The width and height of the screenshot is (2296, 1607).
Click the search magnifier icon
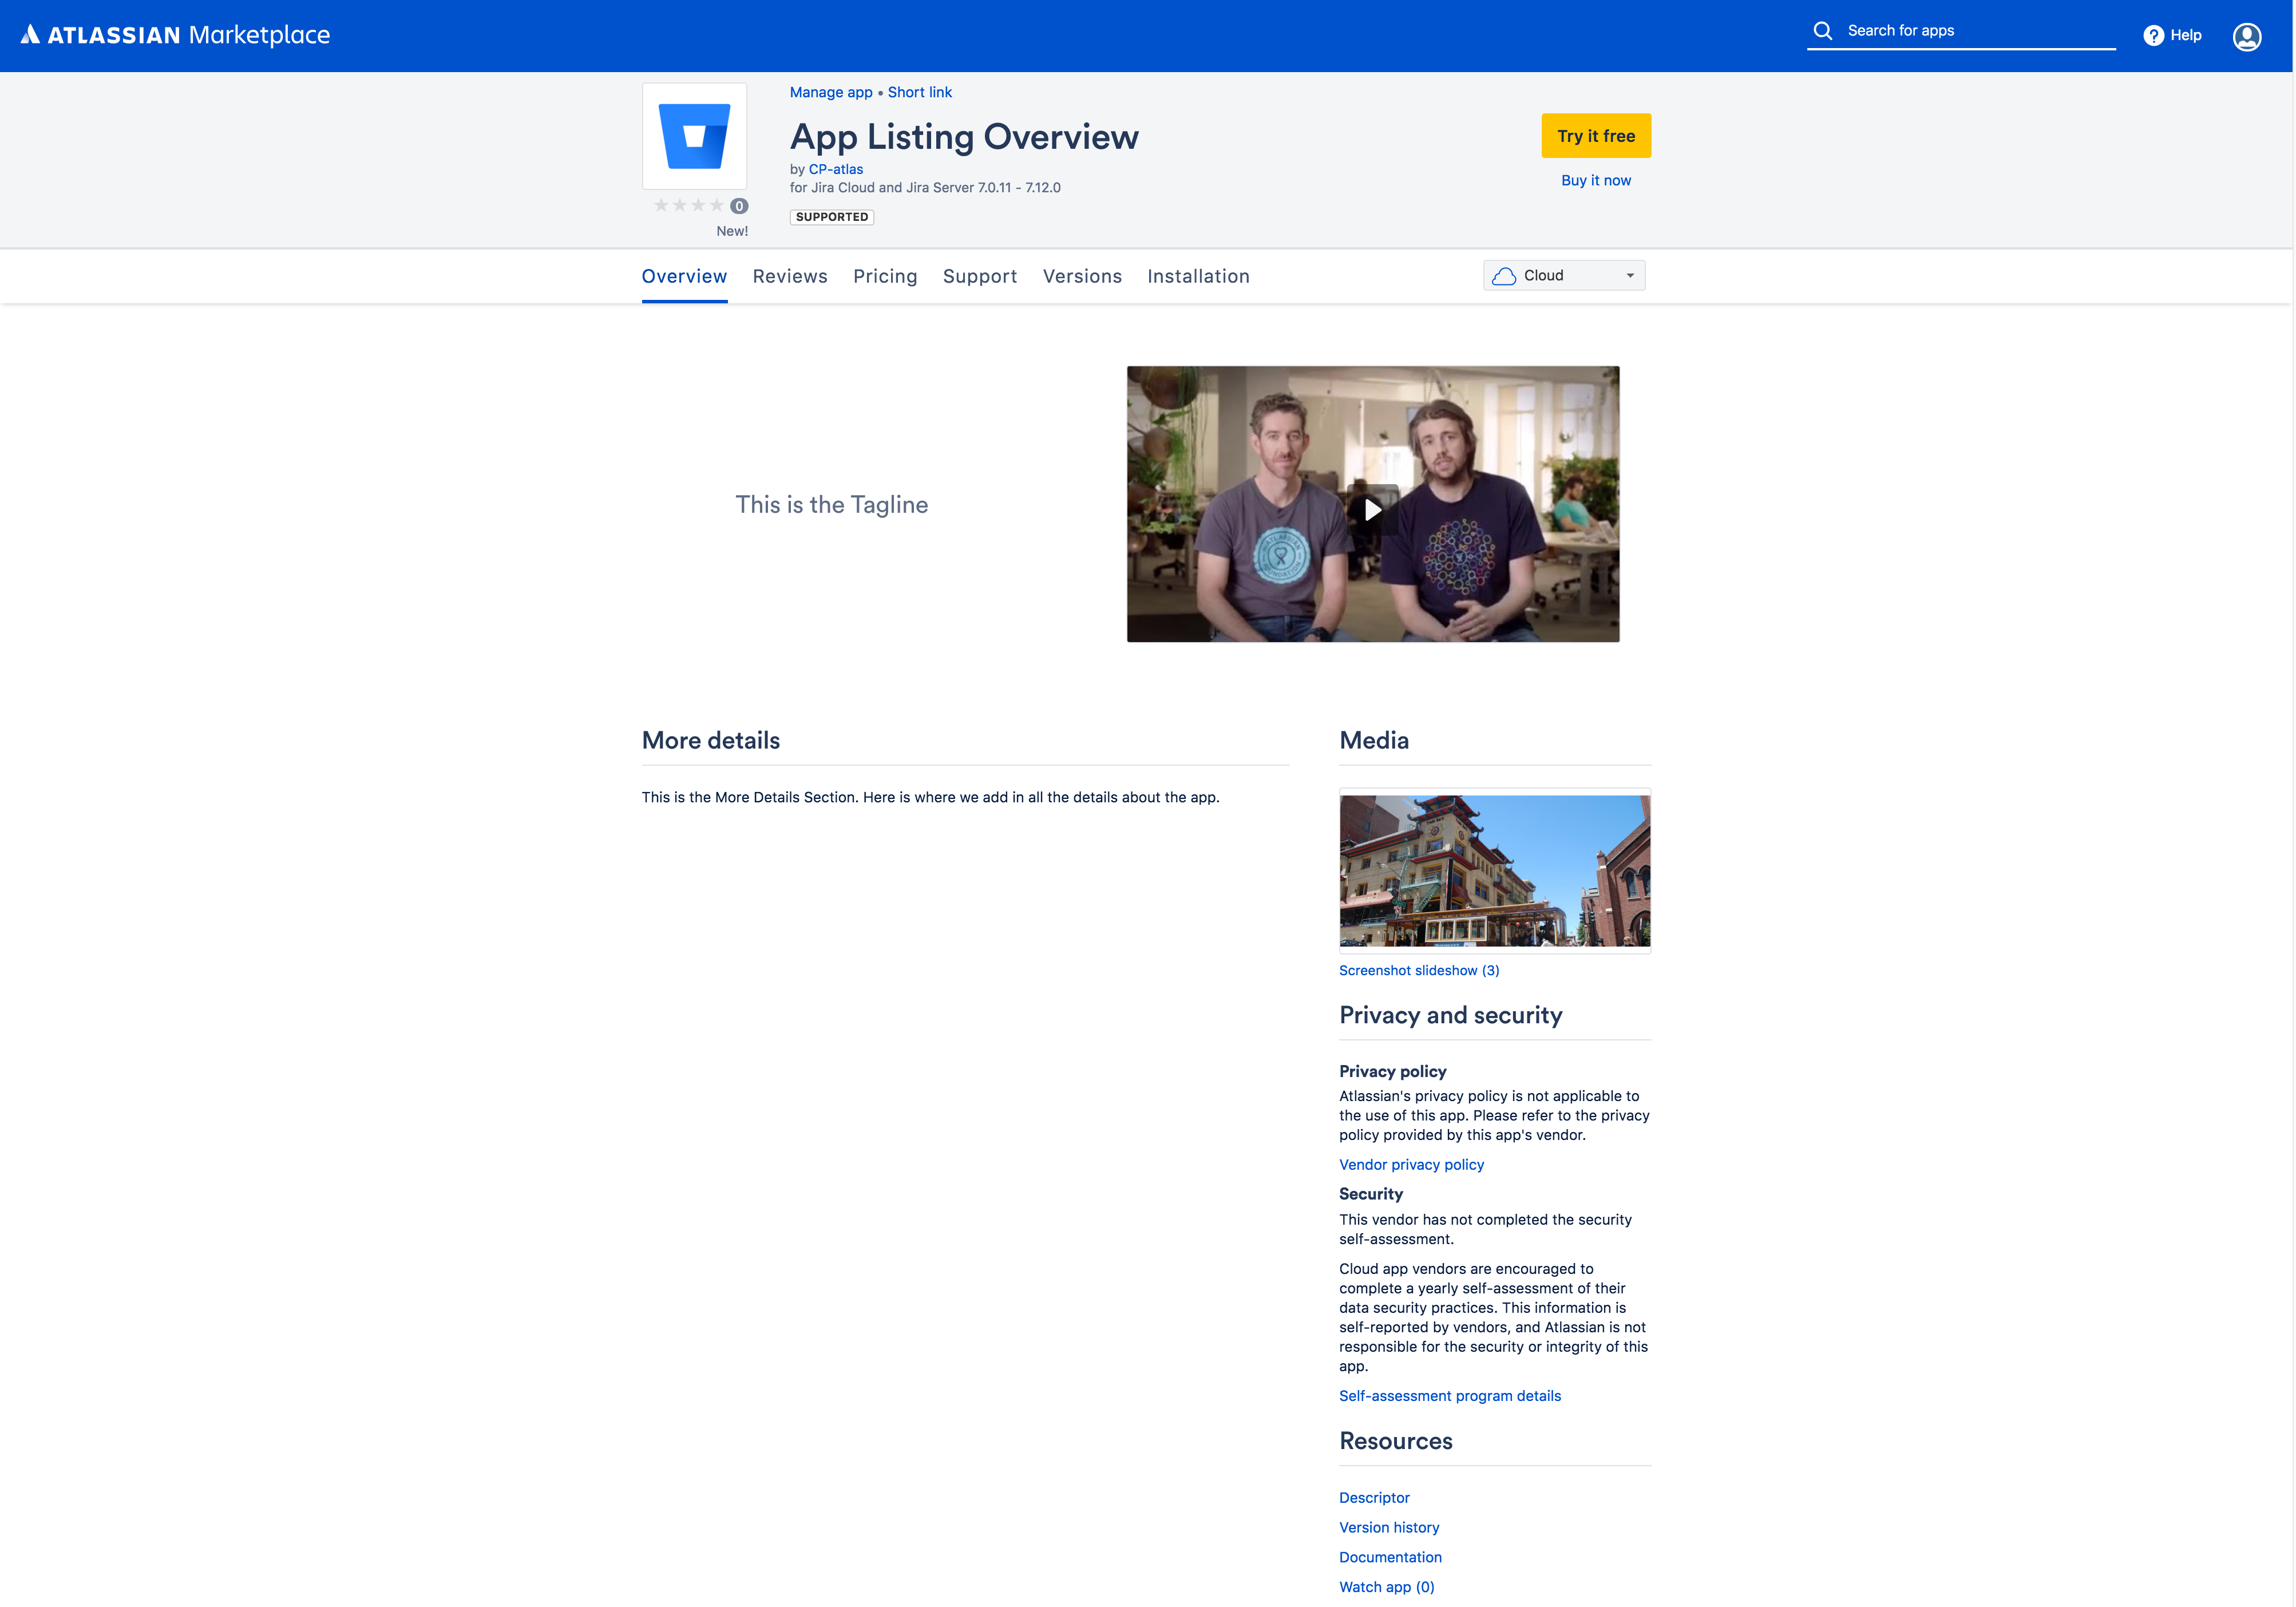point(1823,31)
